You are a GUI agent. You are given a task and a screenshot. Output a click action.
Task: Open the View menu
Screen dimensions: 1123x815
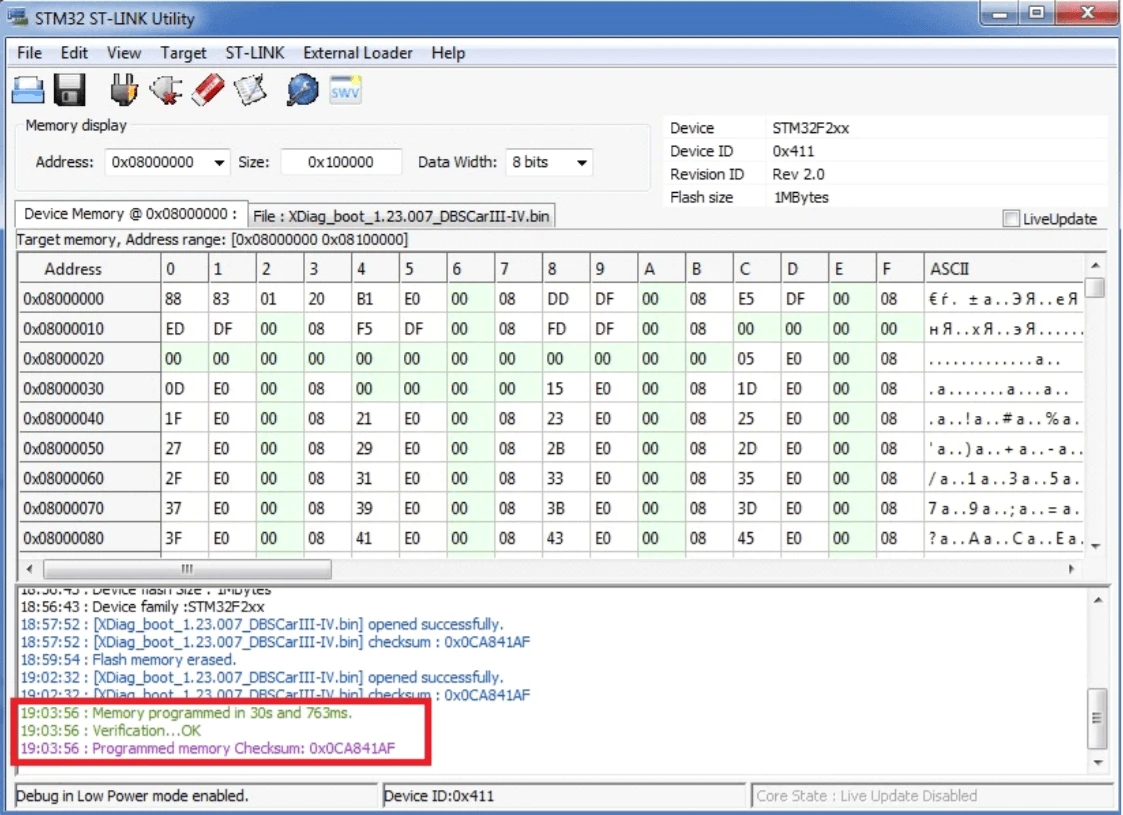[x=124, y=53]
